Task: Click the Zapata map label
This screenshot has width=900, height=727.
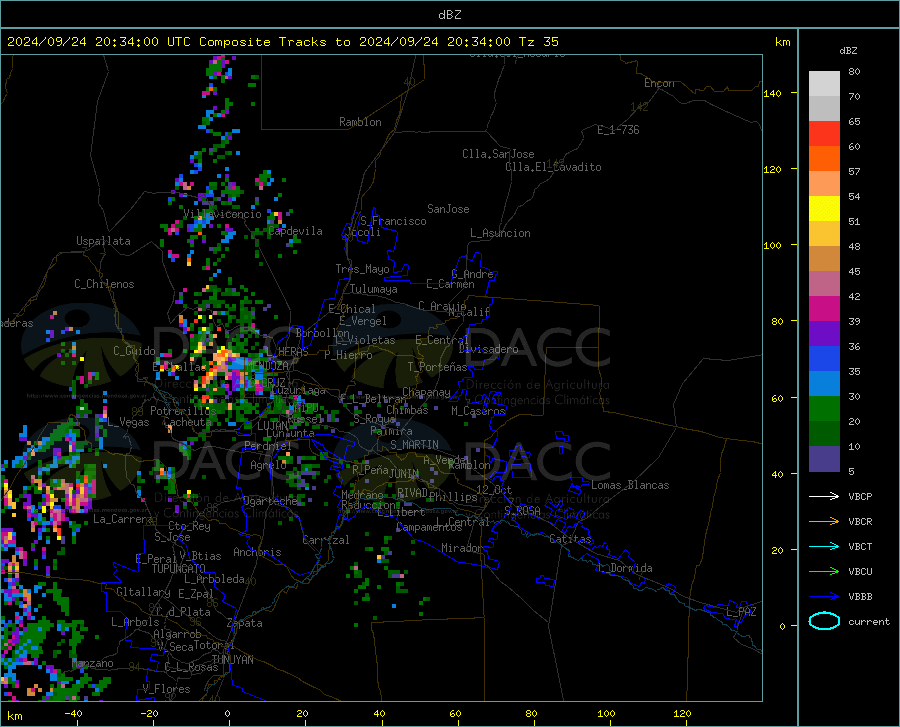Action: pyautogui.click(x=245, y=623)
